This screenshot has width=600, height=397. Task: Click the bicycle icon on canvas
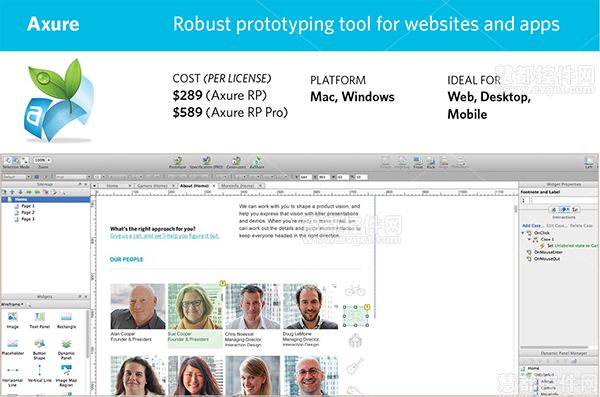pyautogui.click(x=355, y=291)
